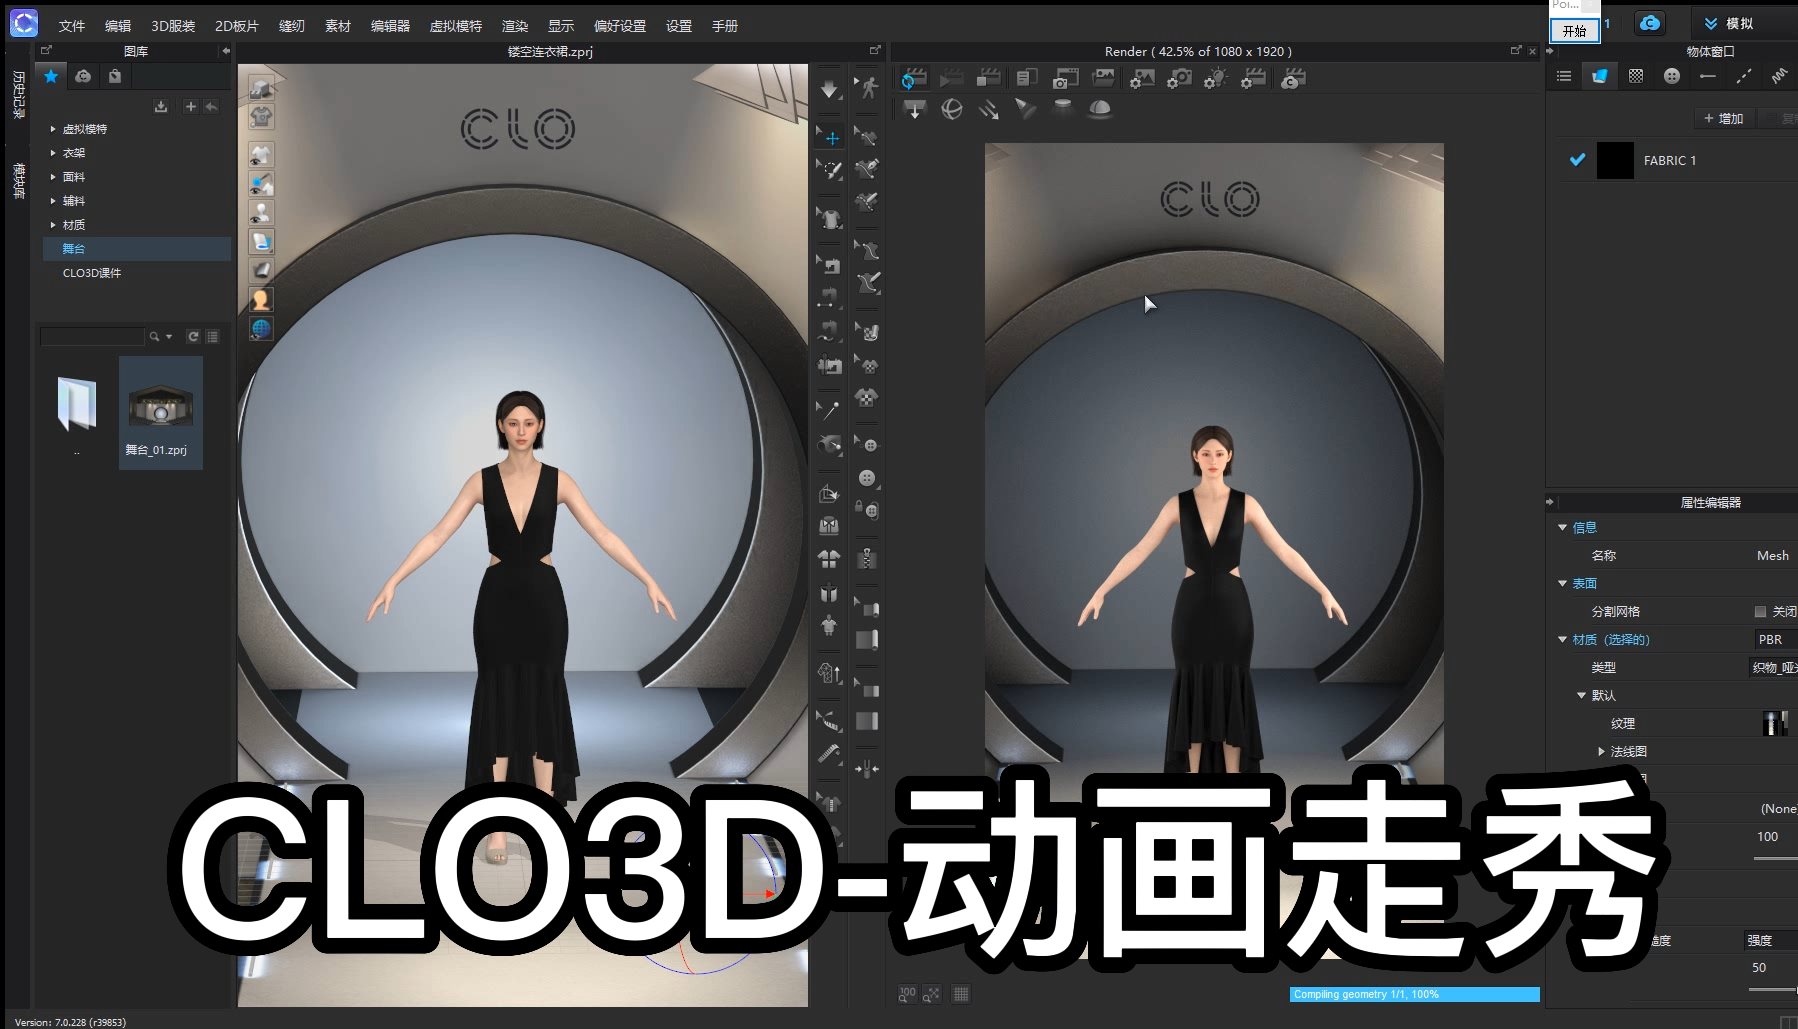The height and width of the screenshot is (1029, 1798).
Task: Click the final render play clapperboard icon
Action: [x=951, y=78]
